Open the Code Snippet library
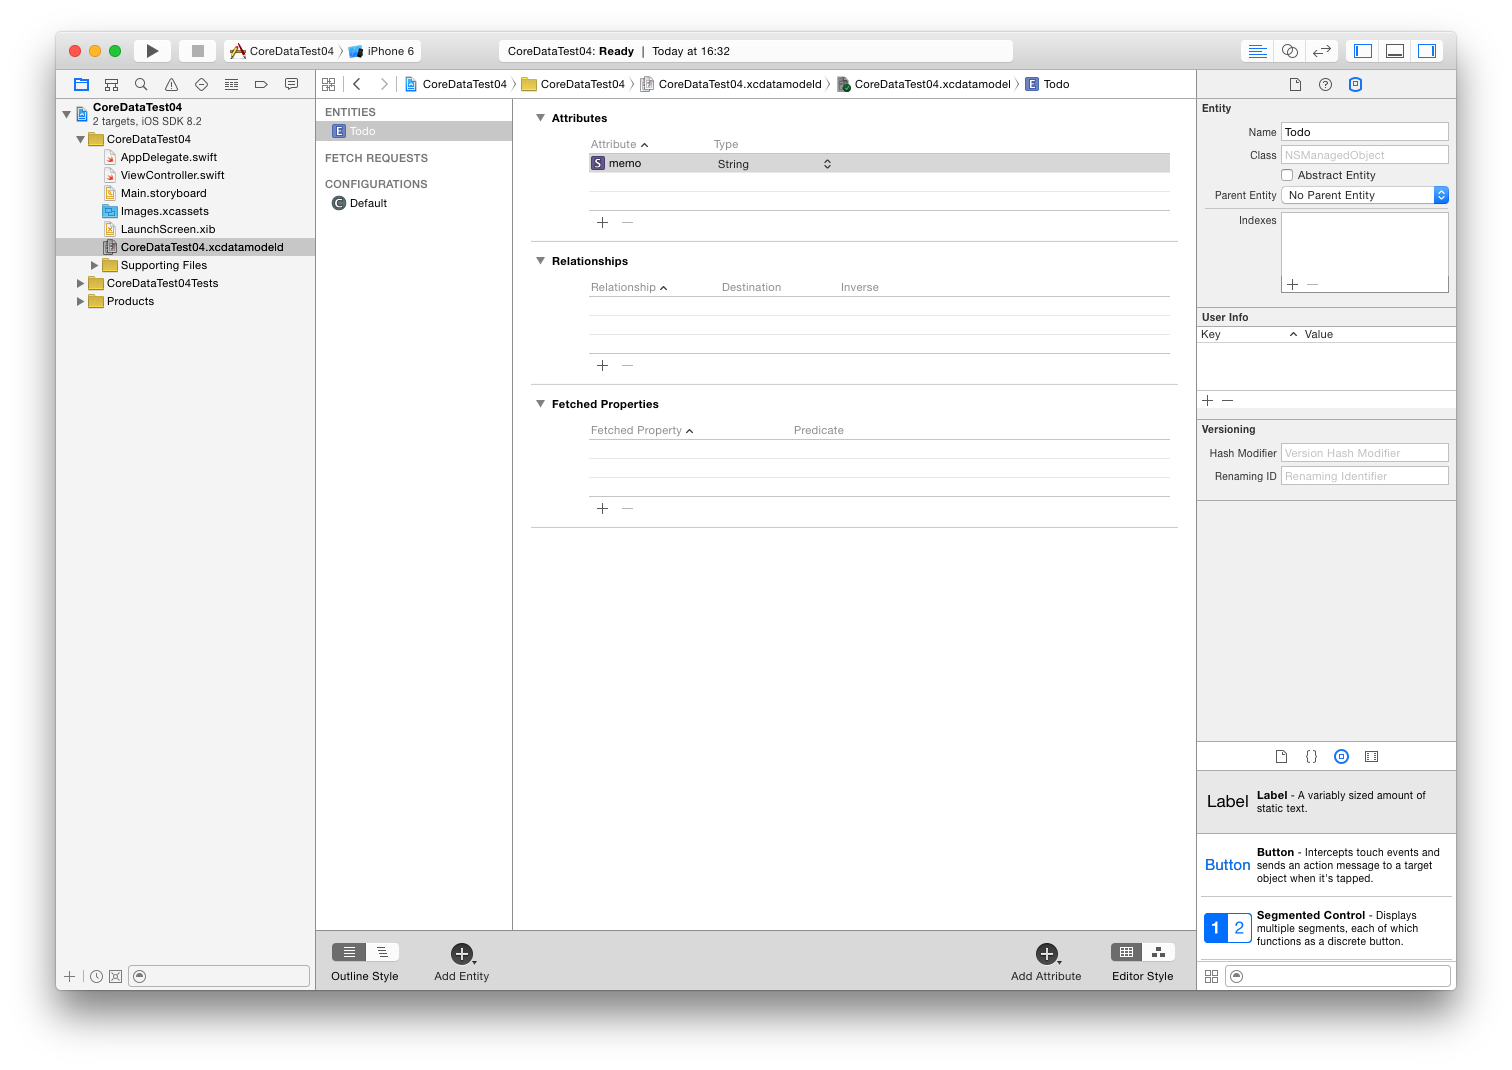 tap(1311, 756)
